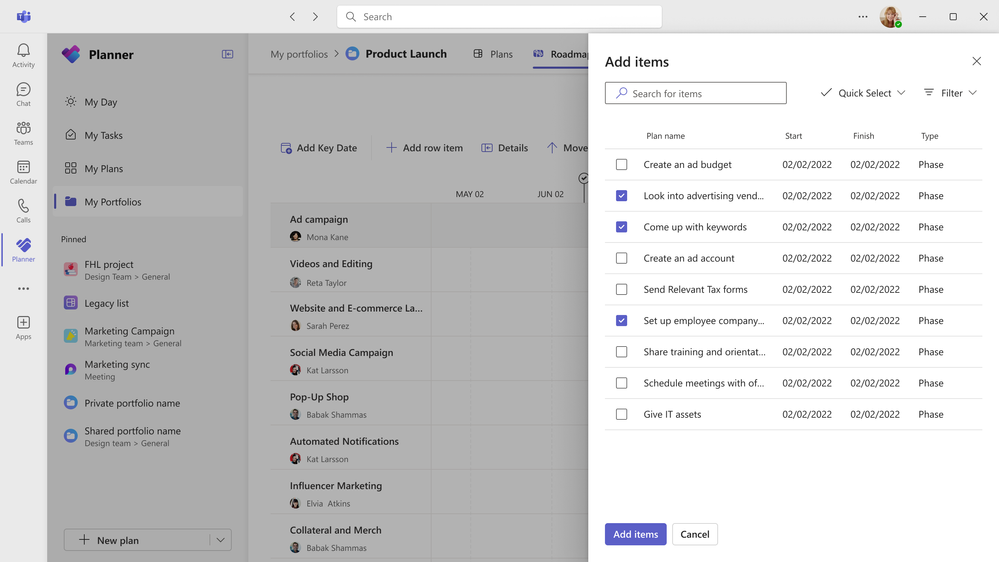Click the Add items button
999x562 pixels.
coord(635,534)
